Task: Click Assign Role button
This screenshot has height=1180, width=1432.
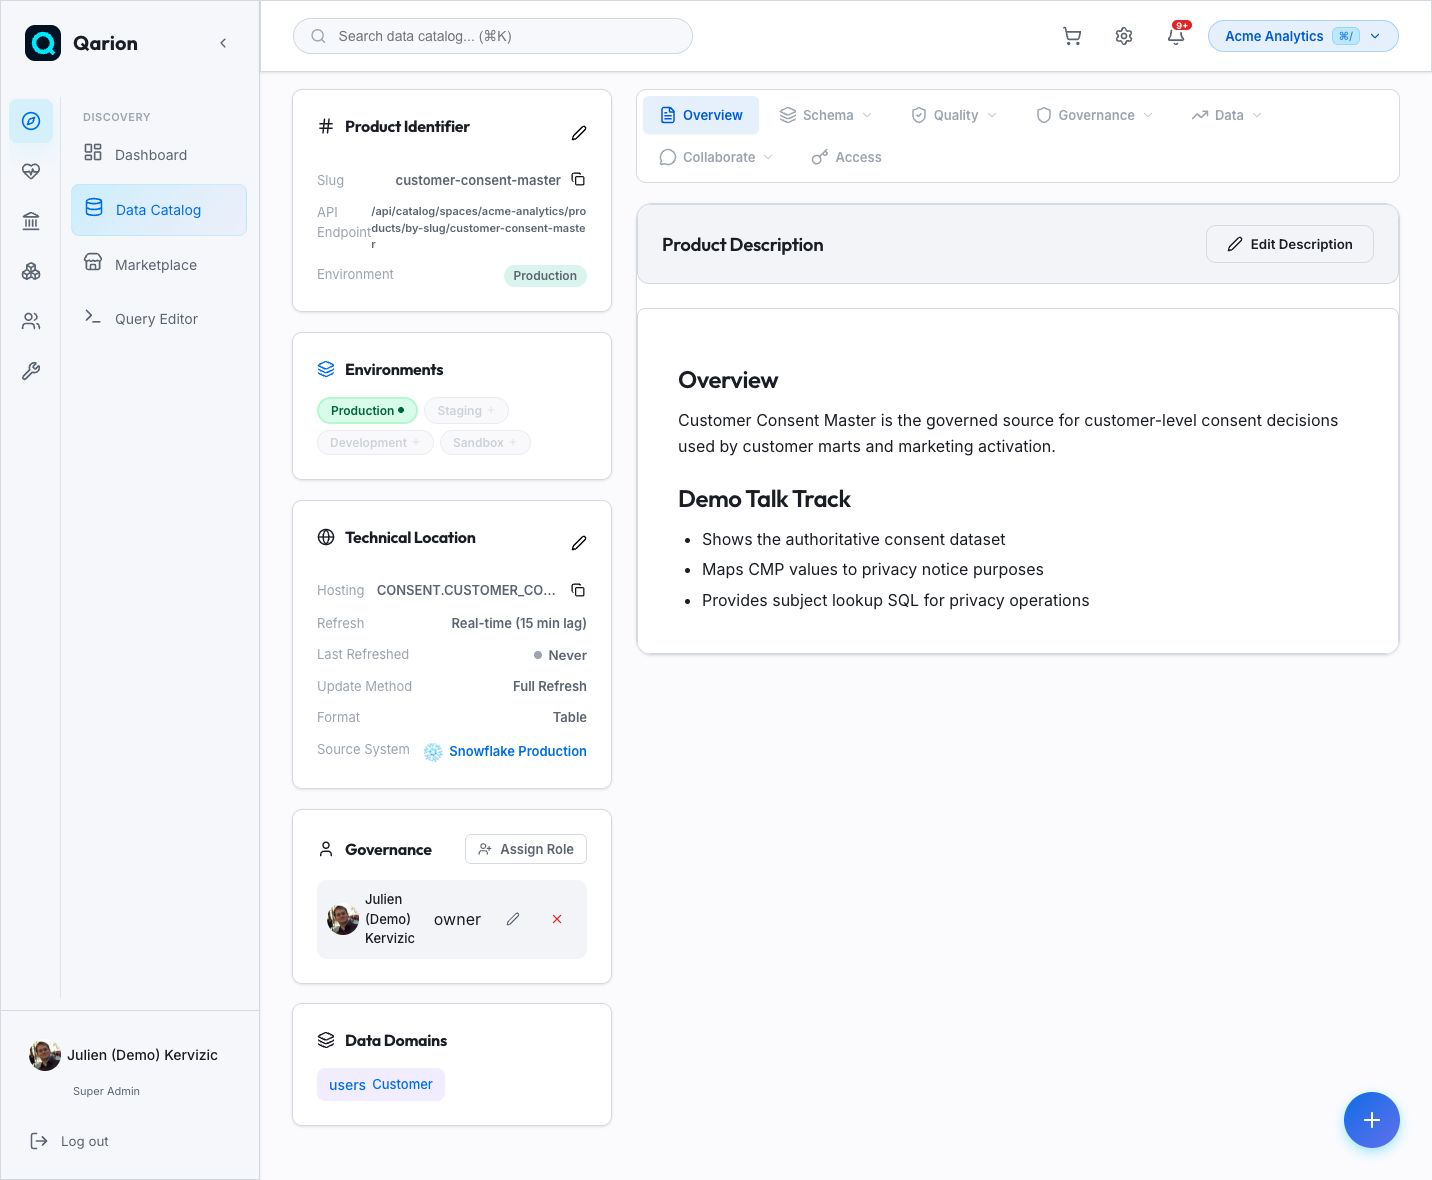Action: click(526, 849)
